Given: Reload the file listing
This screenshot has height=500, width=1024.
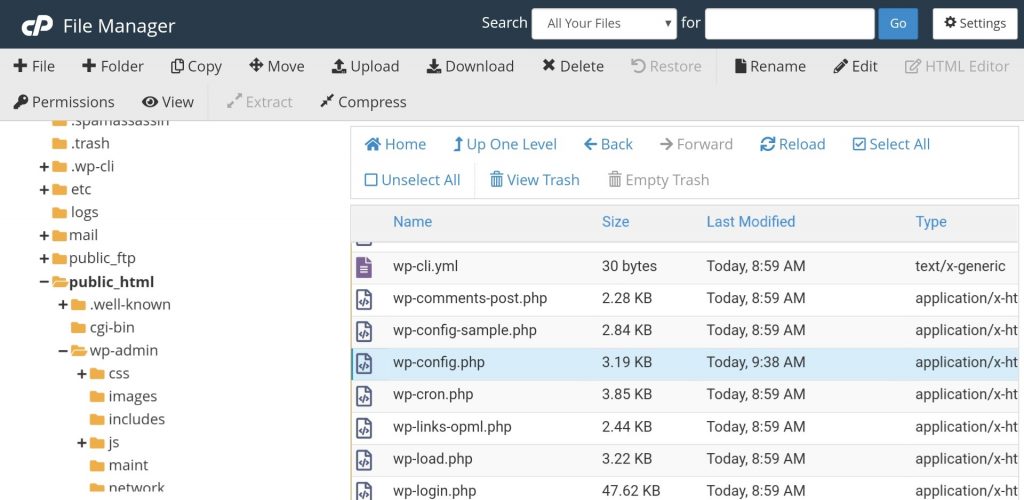Looking at the screenshot, I should [793, 144].
